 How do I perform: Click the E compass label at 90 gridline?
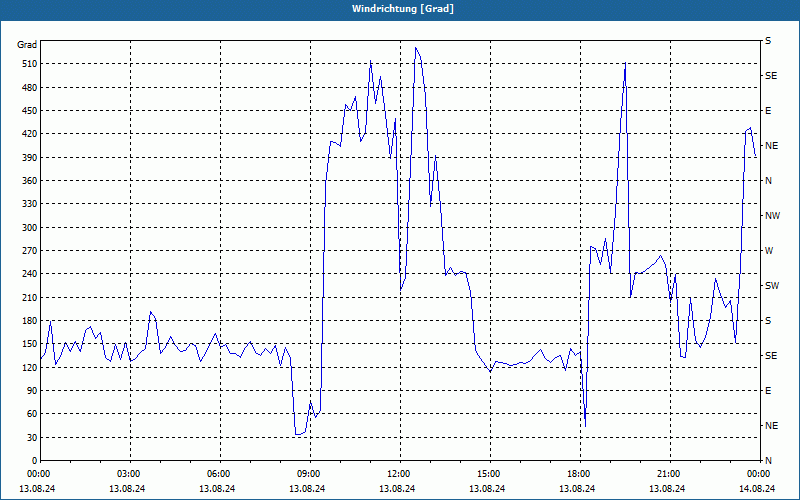tap(768, 391)
